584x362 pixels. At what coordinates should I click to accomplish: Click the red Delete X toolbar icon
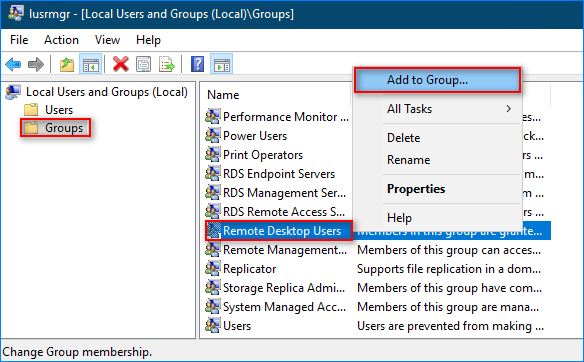[x=121, y=64]
